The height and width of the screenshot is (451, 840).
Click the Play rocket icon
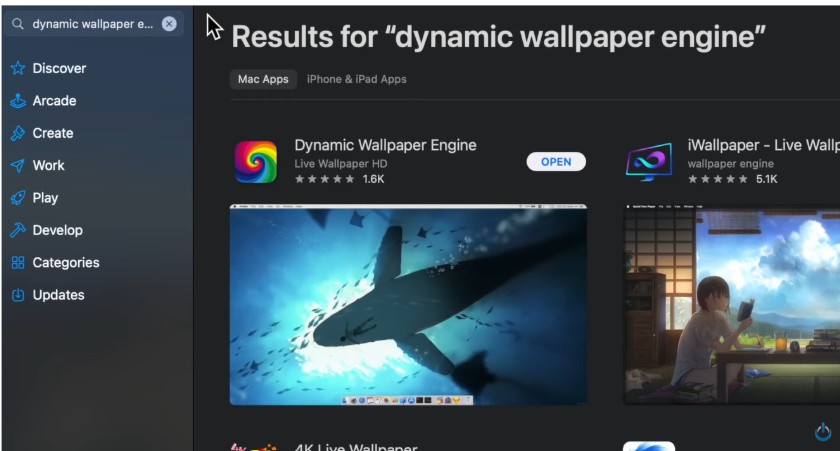tap(18, 198)
